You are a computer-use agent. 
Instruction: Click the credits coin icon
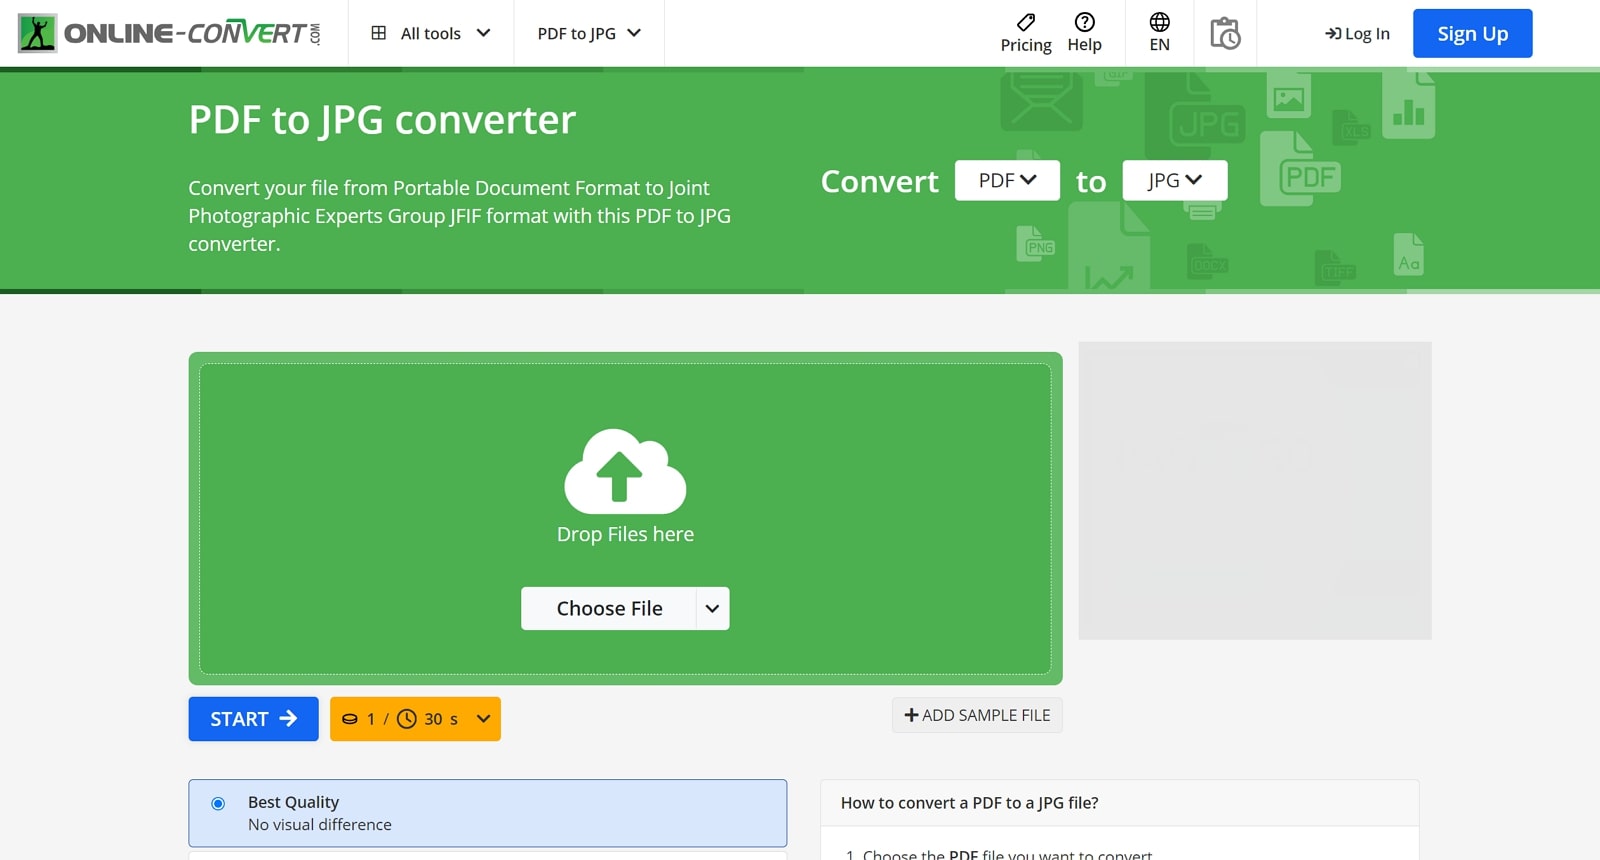(x=350, y=719)
